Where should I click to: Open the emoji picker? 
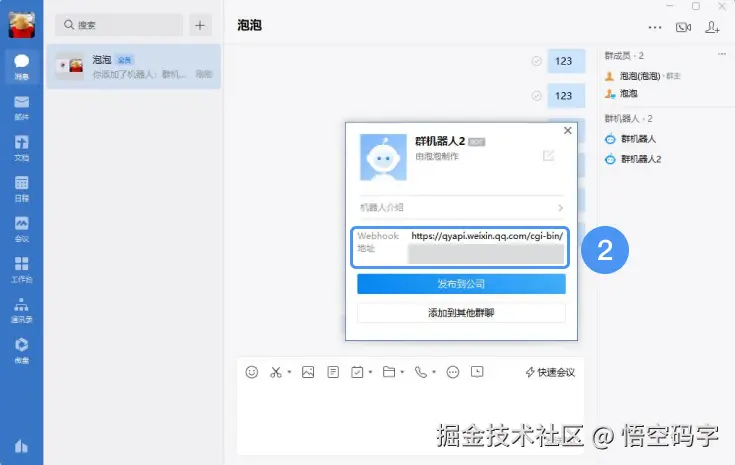pyautogui.click(x=252, y=372)
